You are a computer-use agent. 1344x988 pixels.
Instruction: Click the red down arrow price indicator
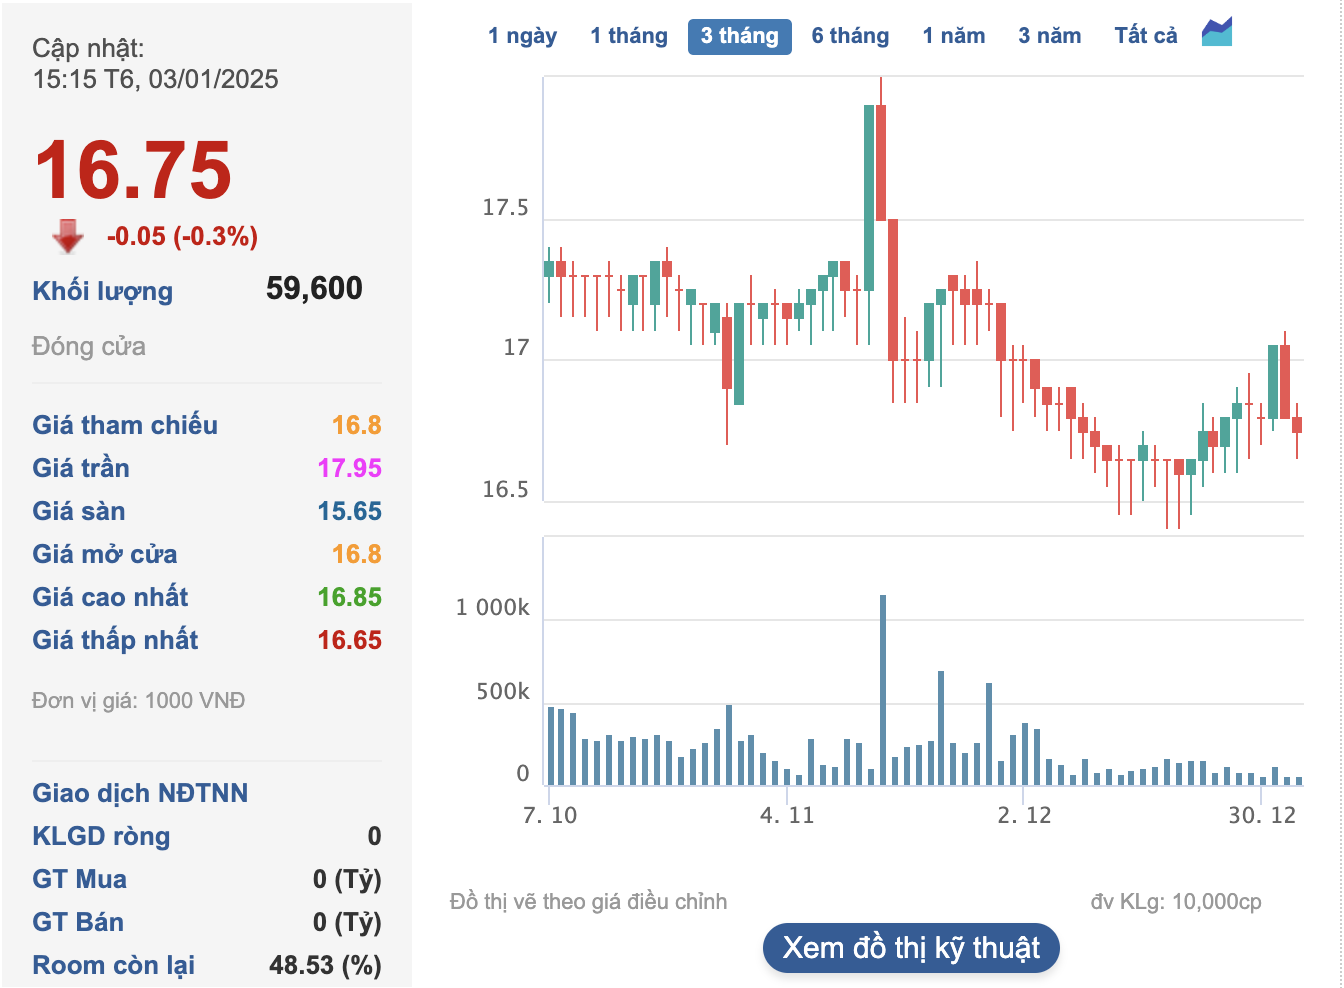tap(68, 236)
